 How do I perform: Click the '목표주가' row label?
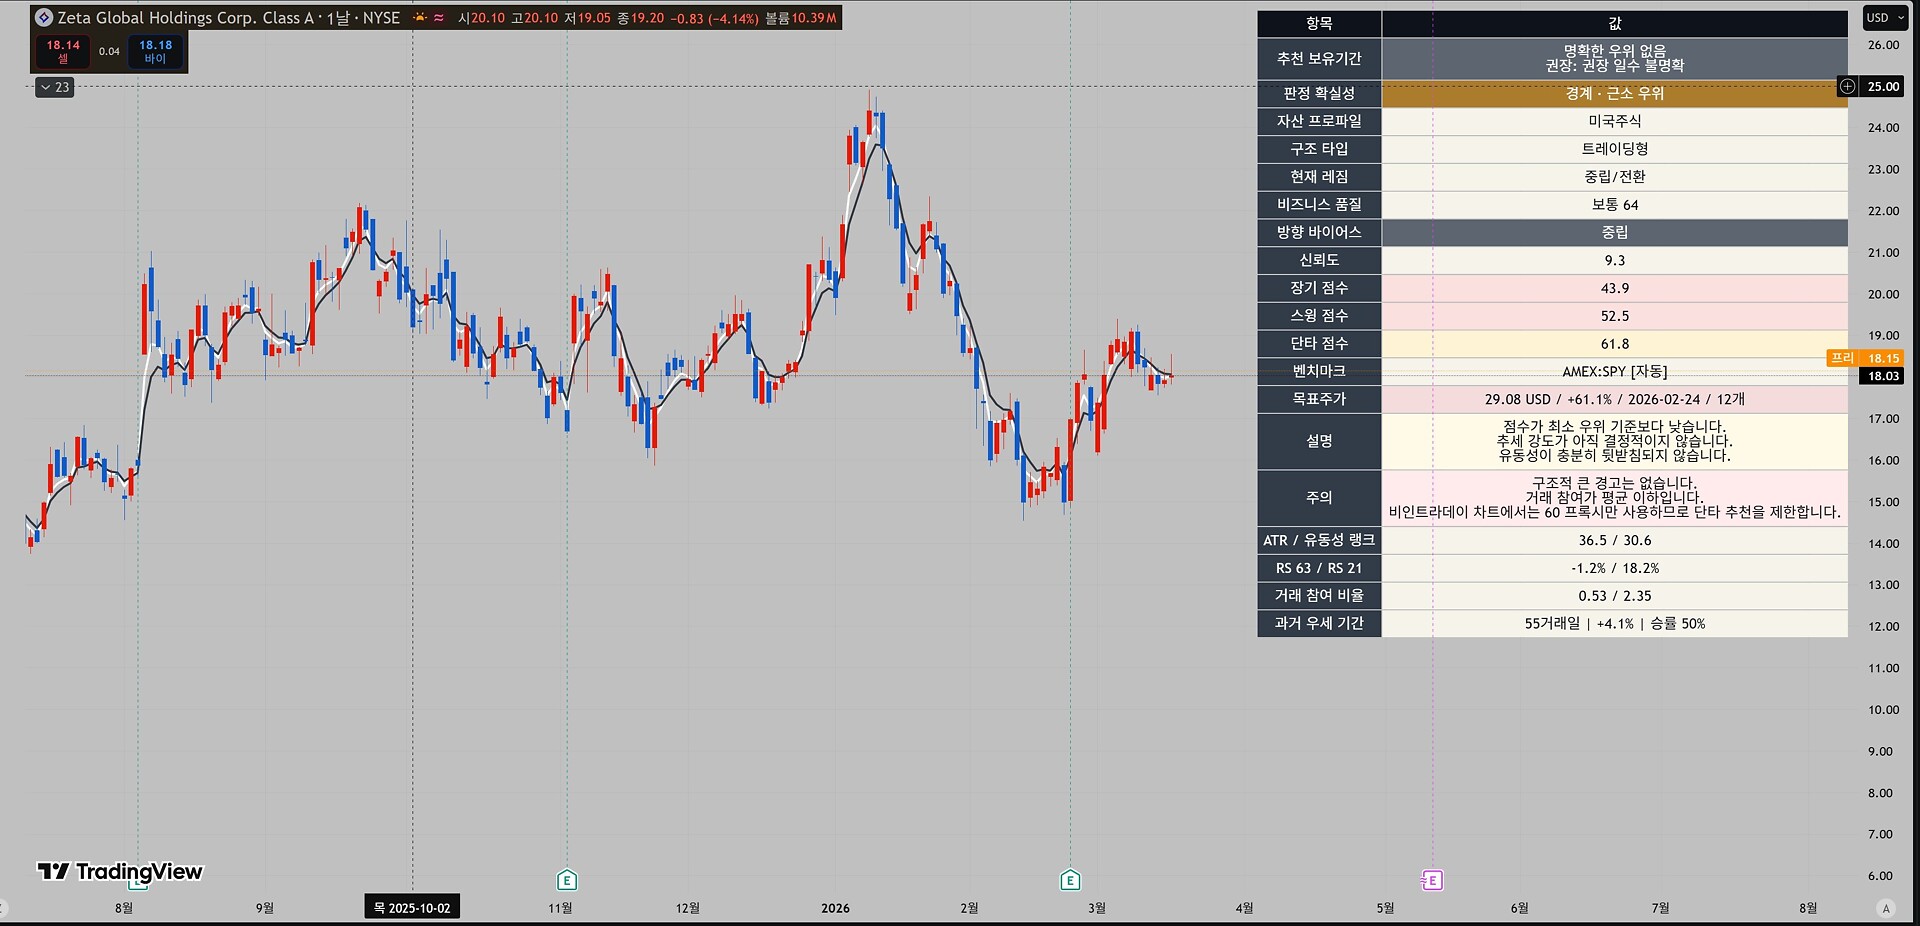pos(1319,399)
